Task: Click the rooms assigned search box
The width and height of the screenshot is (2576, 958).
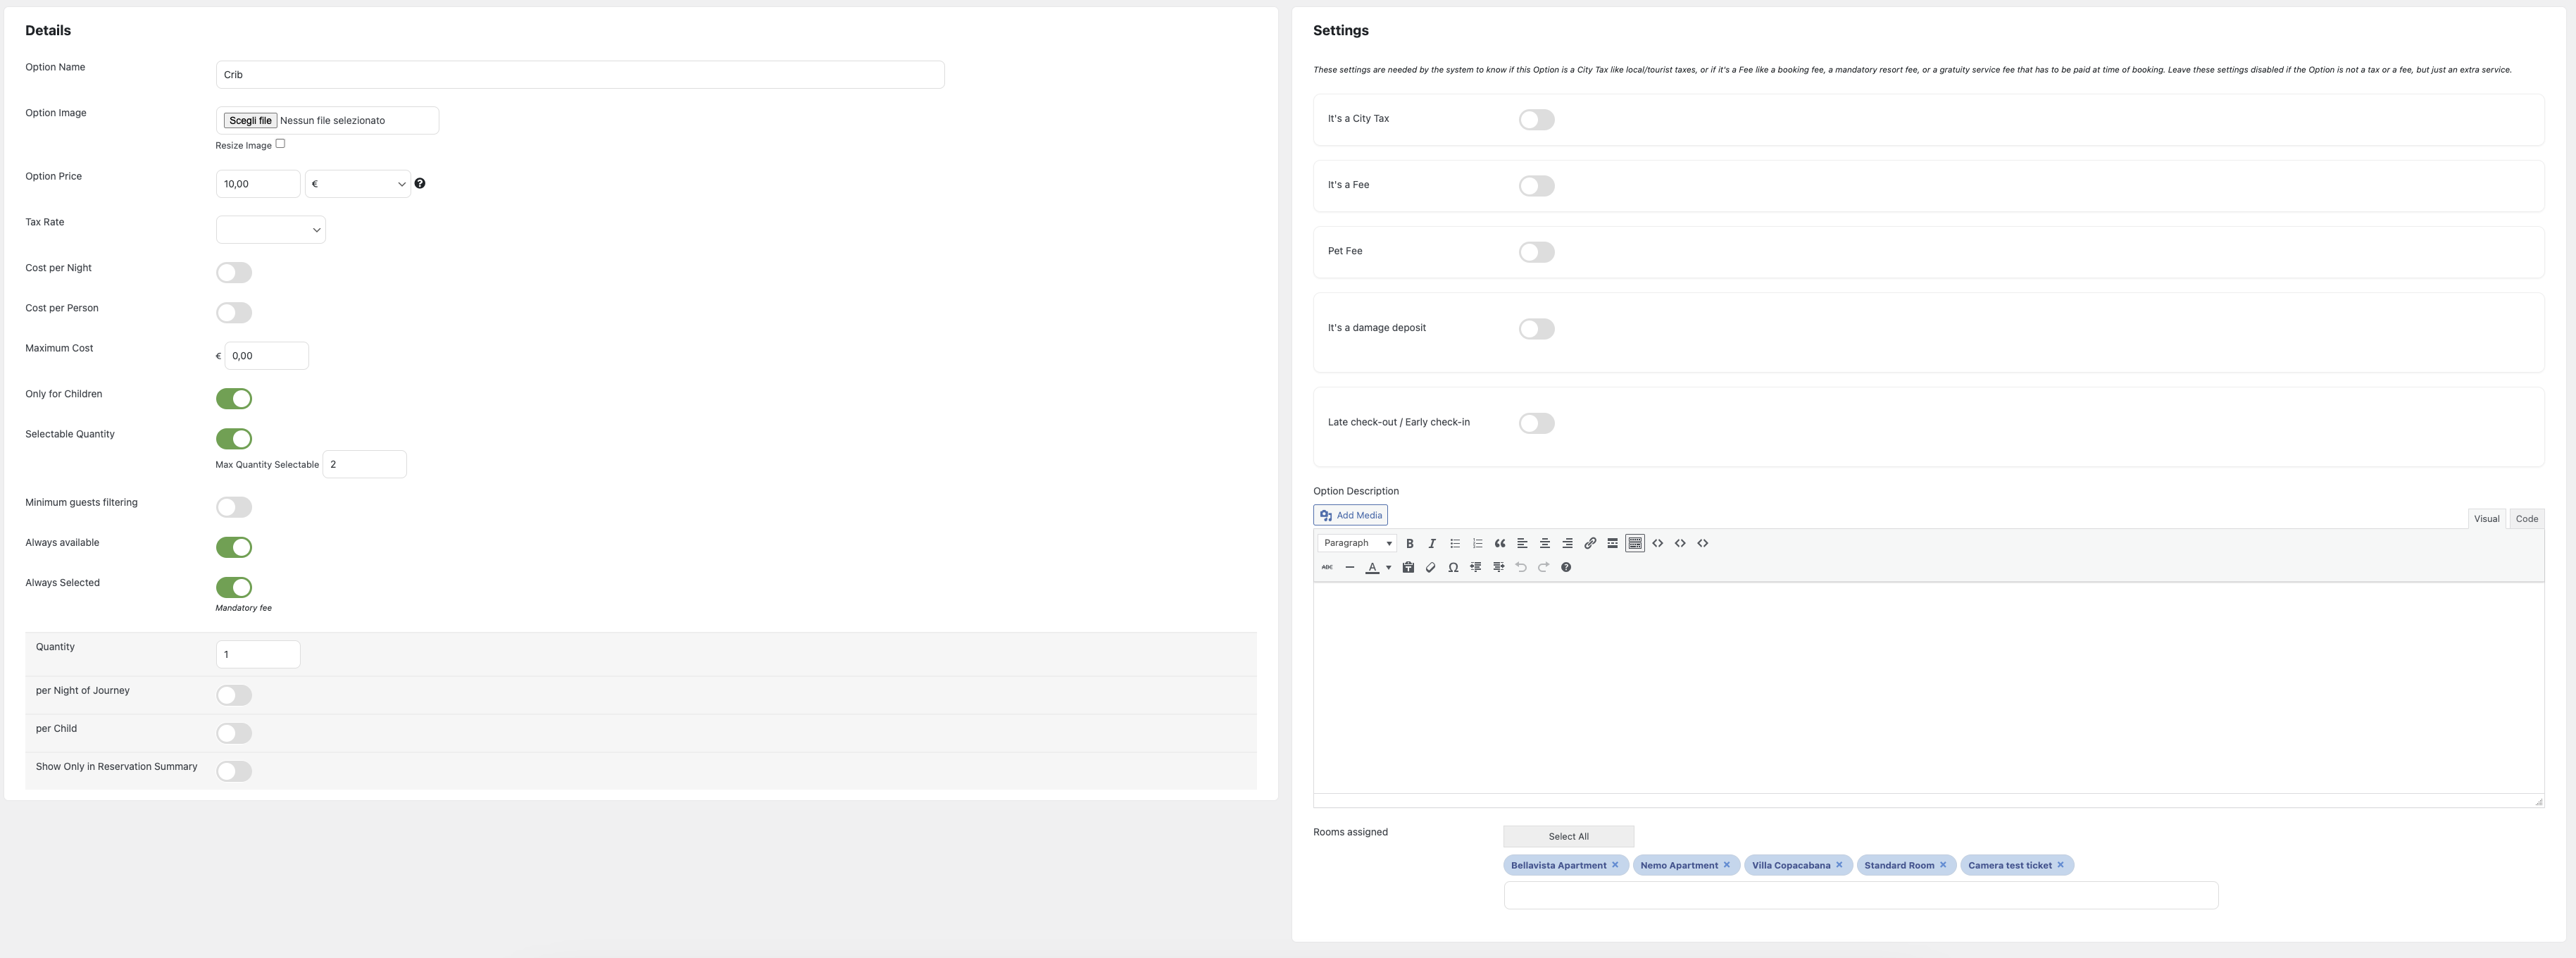Action: click(x=1861, y=895)
